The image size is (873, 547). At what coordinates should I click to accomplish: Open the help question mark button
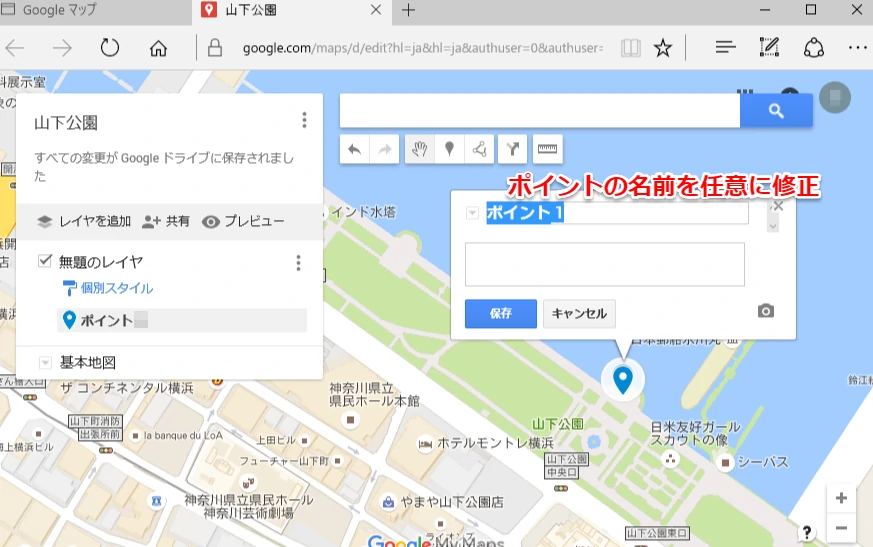806,533
